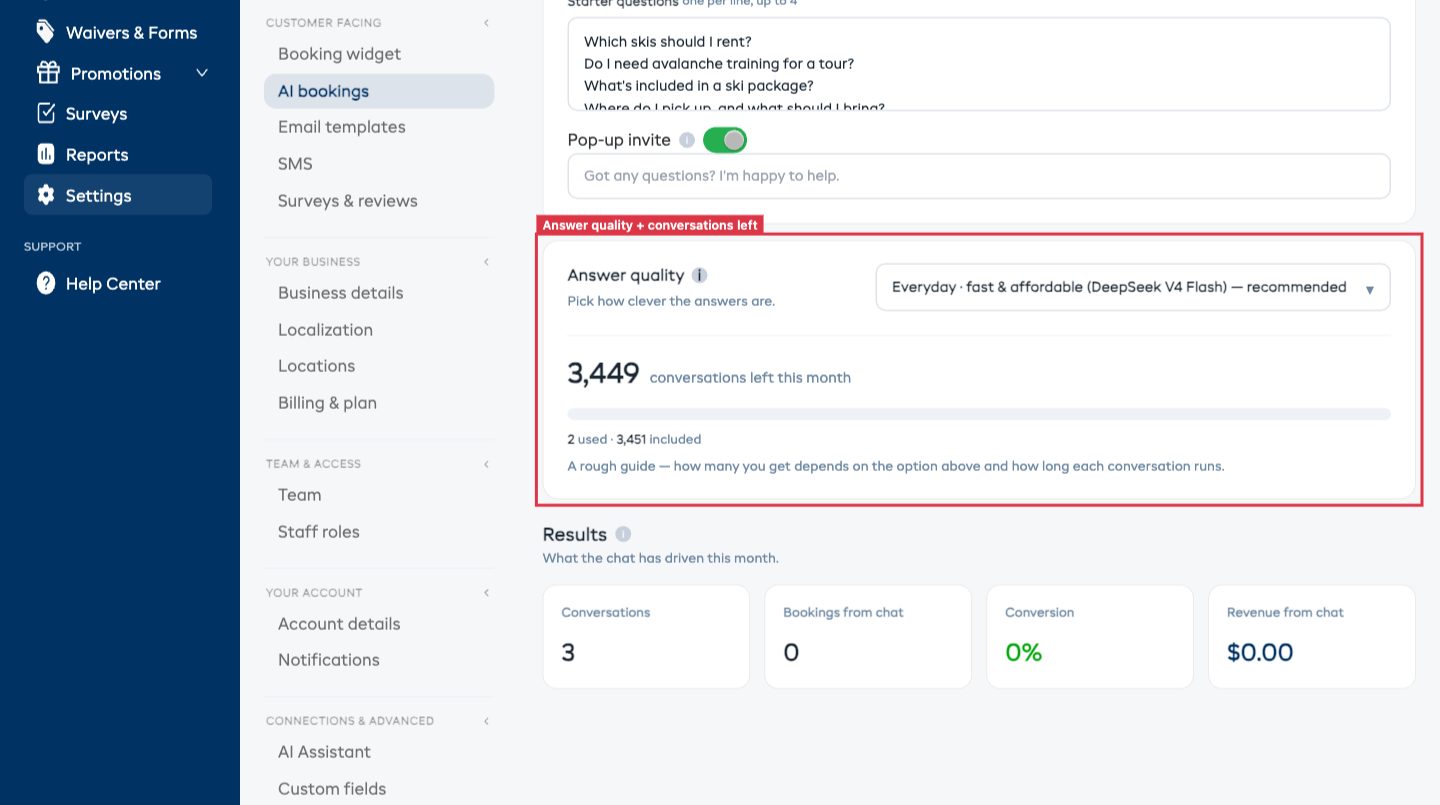Click the '3,449' conversations left number

click(x=603, y=374)
